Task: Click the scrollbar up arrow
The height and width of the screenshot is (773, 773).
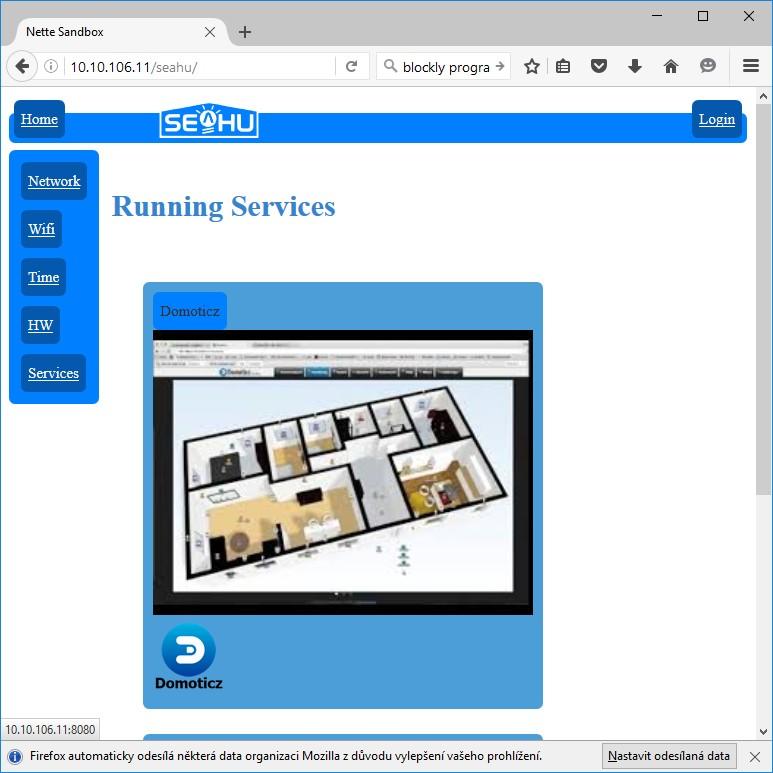Action: [763, 96]
